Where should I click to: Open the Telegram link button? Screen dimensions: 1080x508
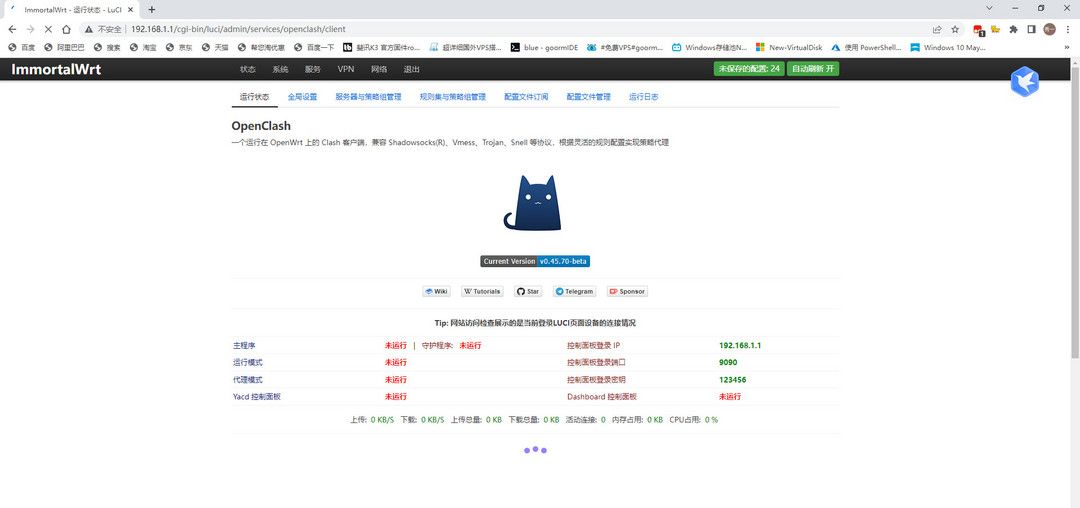[574, 291]
